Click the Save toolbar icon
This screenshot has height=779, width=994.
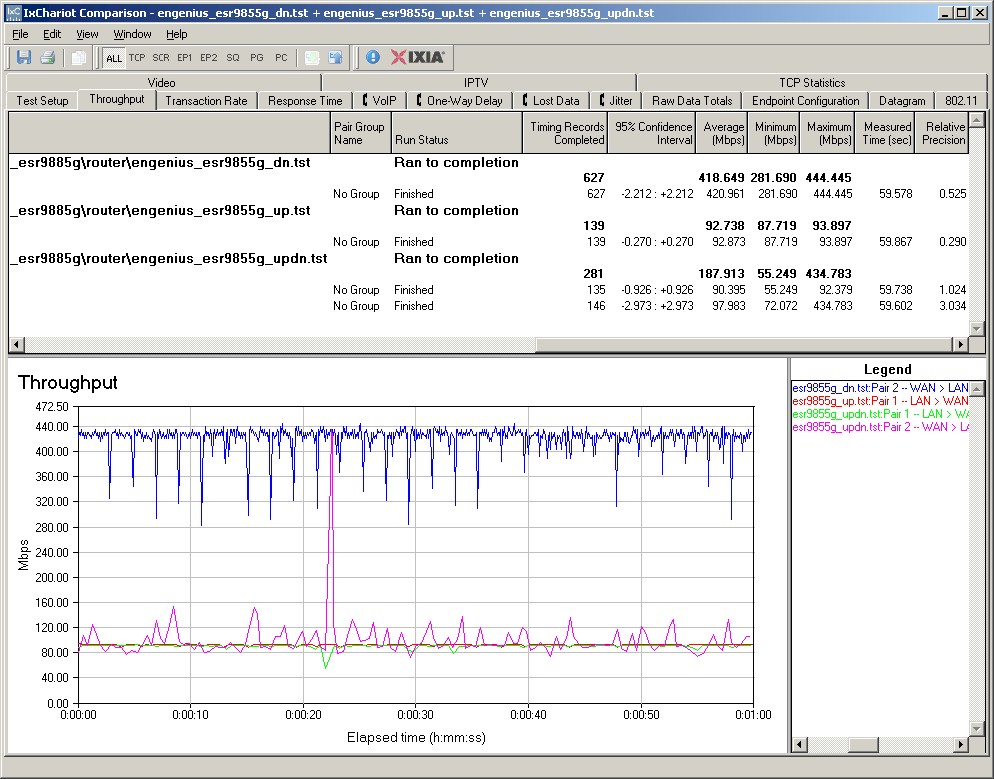pos(24,58)
